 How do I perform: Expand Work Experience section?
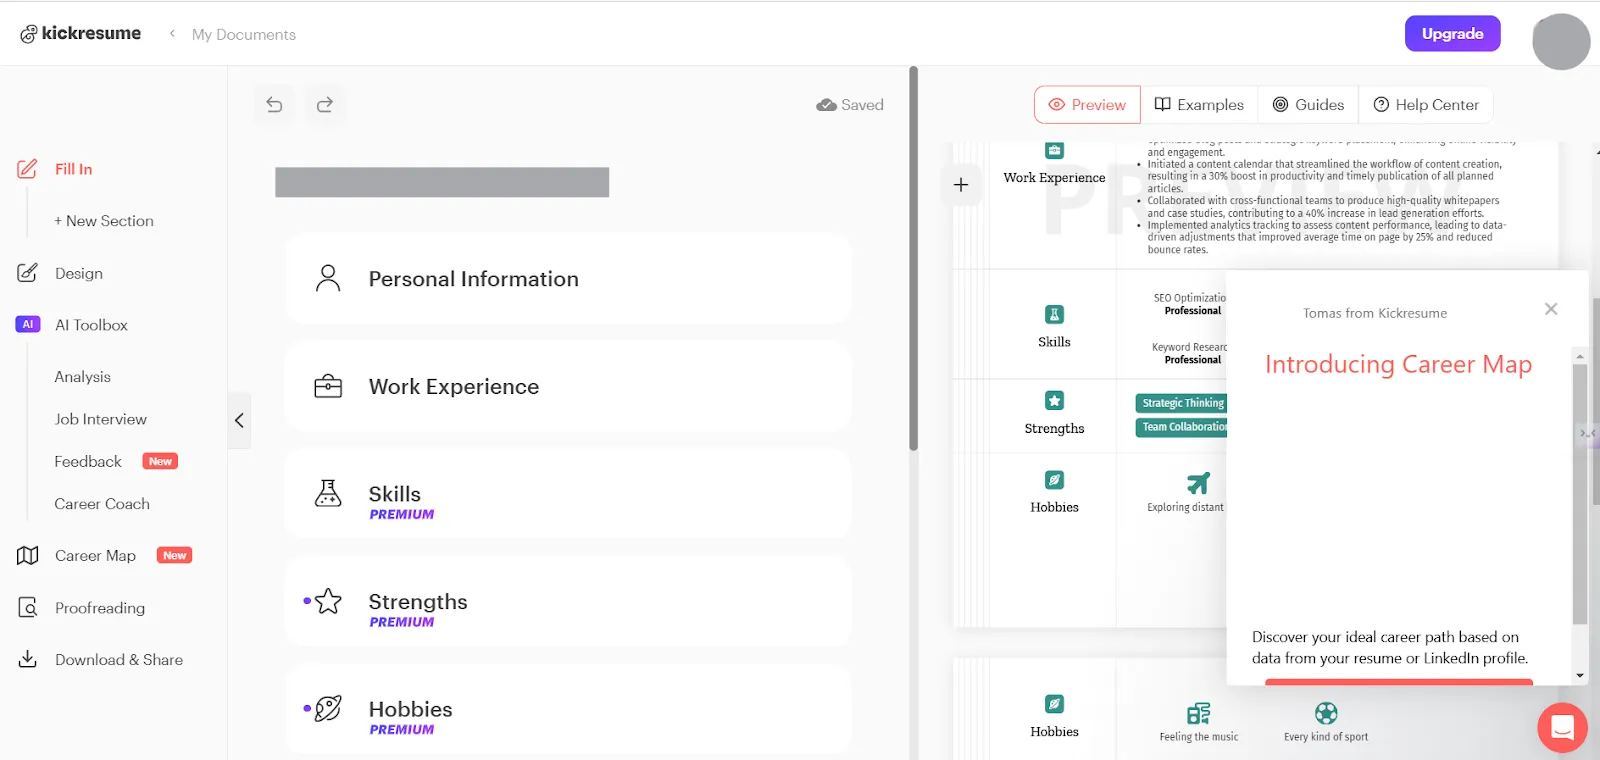click(568, 386)
